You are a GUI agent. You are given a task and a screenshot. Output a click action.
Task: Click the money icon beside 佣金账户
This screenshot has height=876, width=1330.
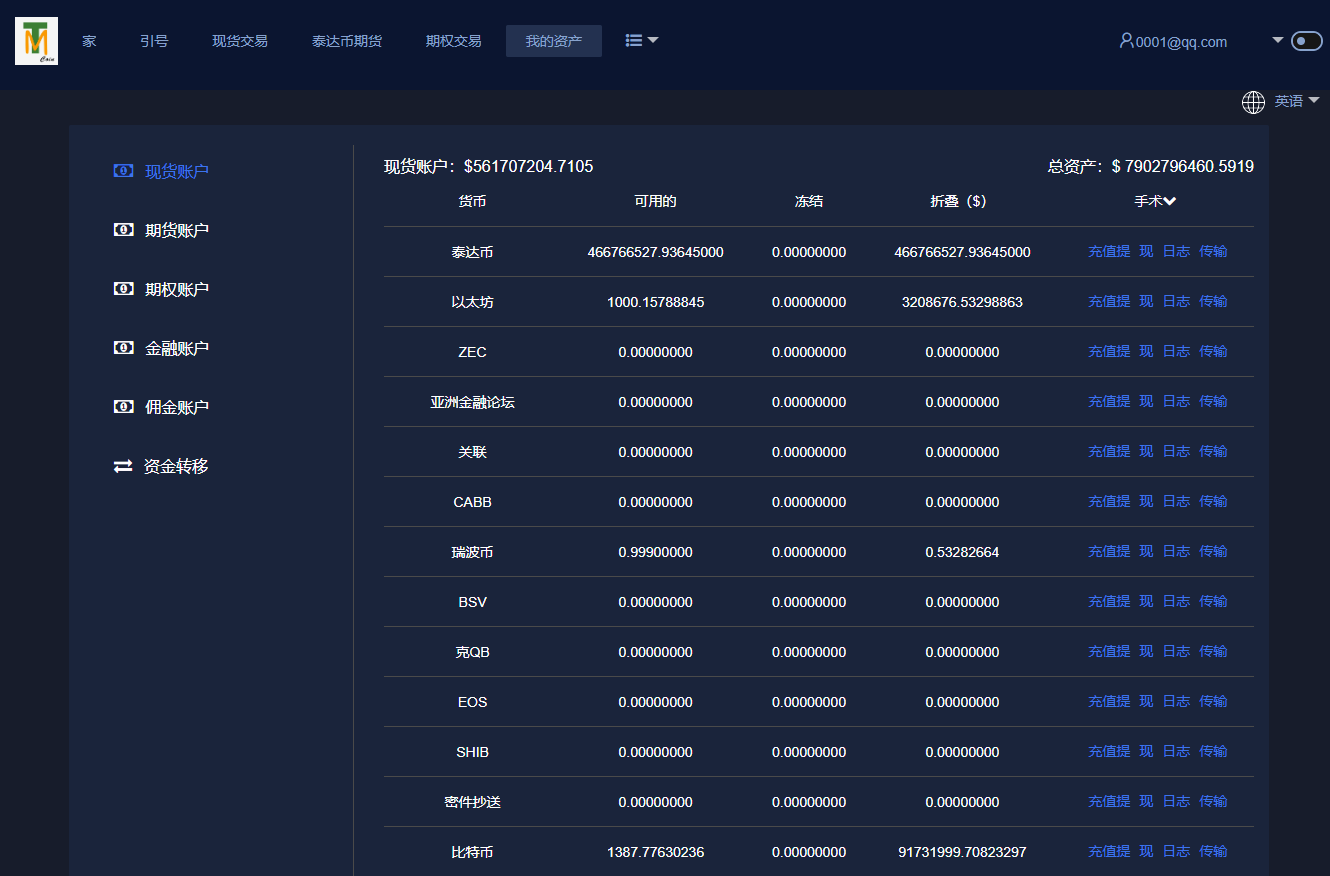click(123, 407)
